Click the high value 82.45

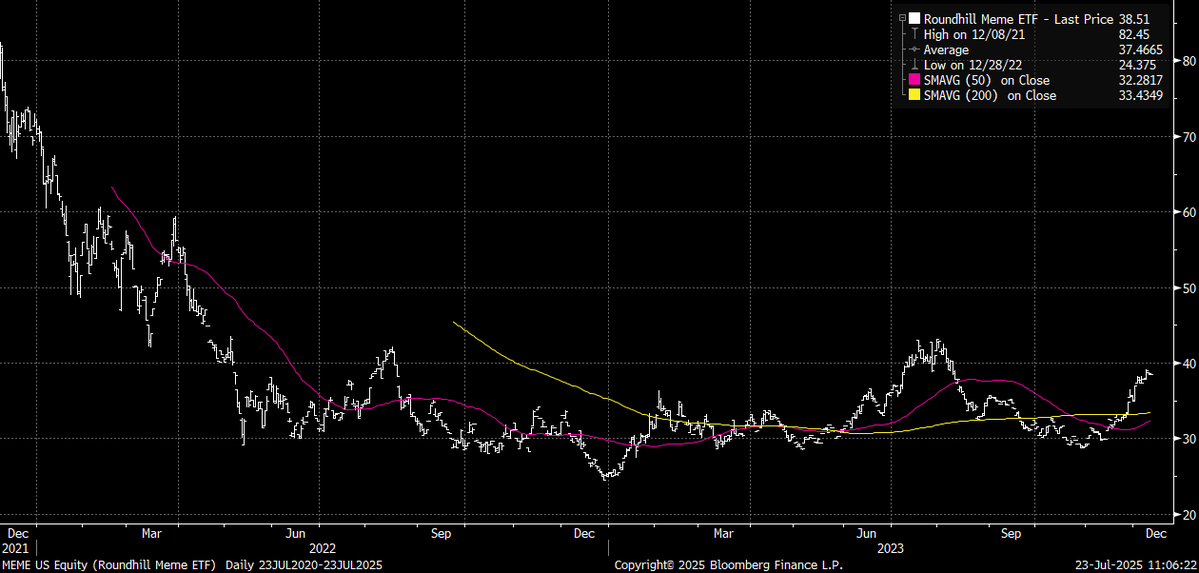pyautogui.click(x=1134, y=34)
